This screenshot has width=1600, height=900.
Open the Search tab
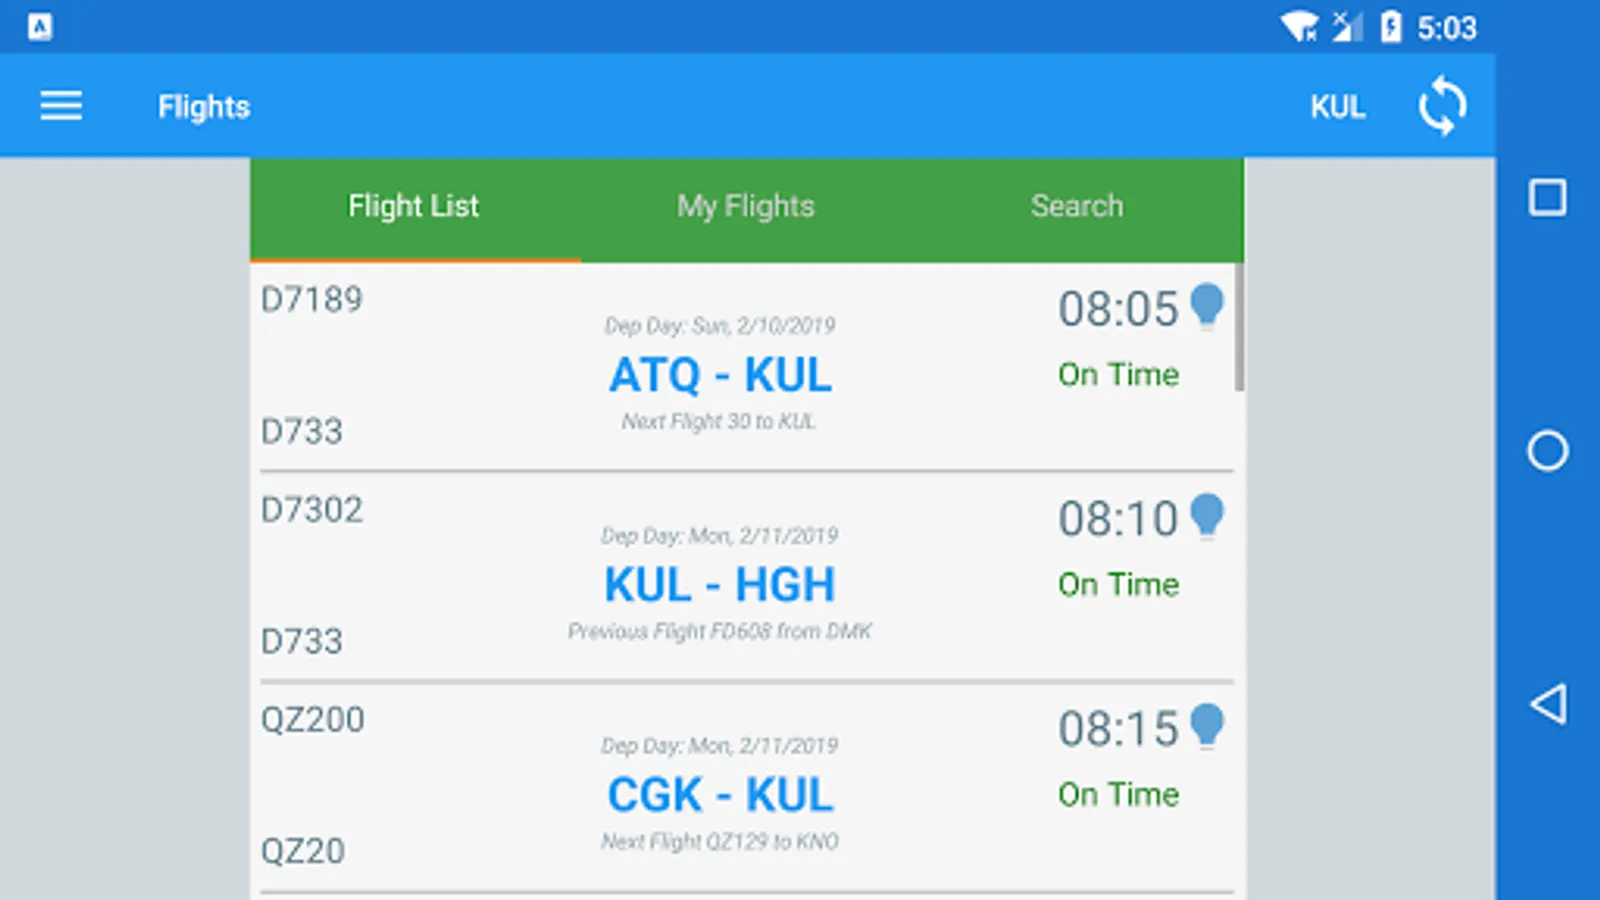tap(1076, 207)
